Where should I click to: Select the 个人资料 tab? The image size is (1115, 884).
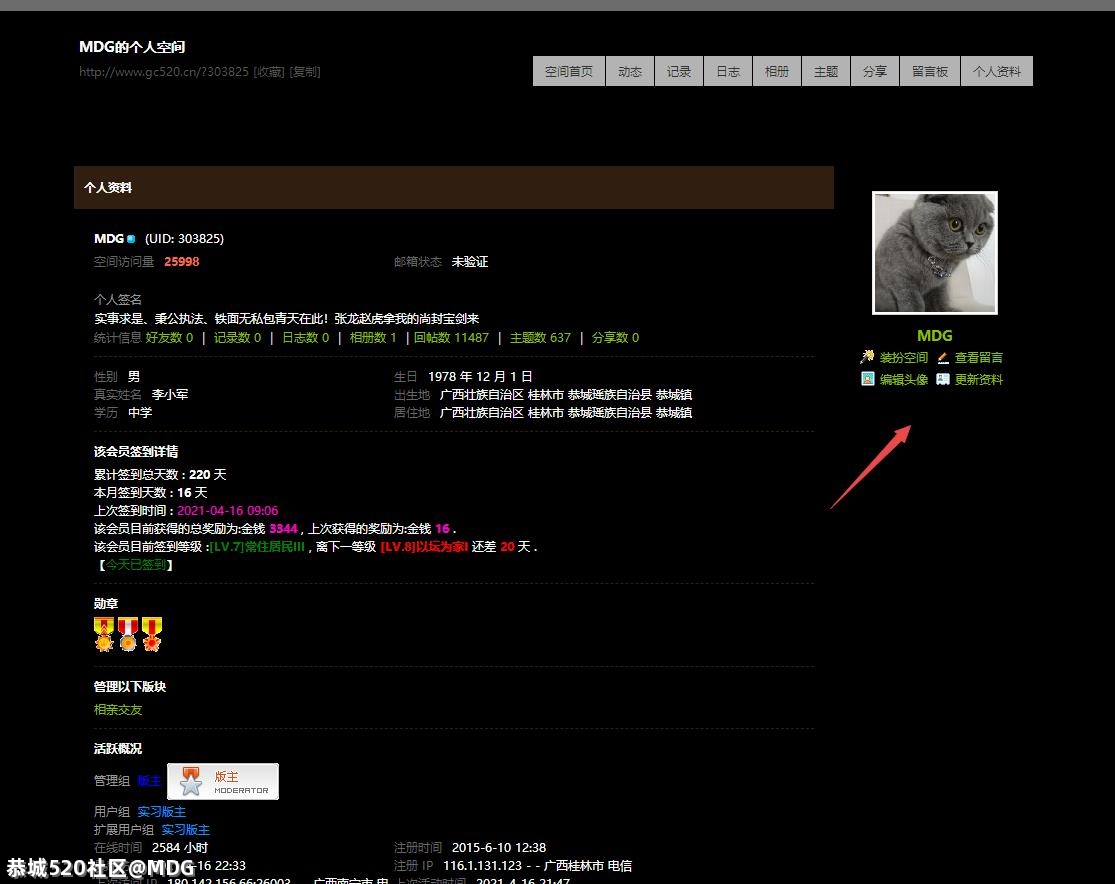(x=997, y=71)
